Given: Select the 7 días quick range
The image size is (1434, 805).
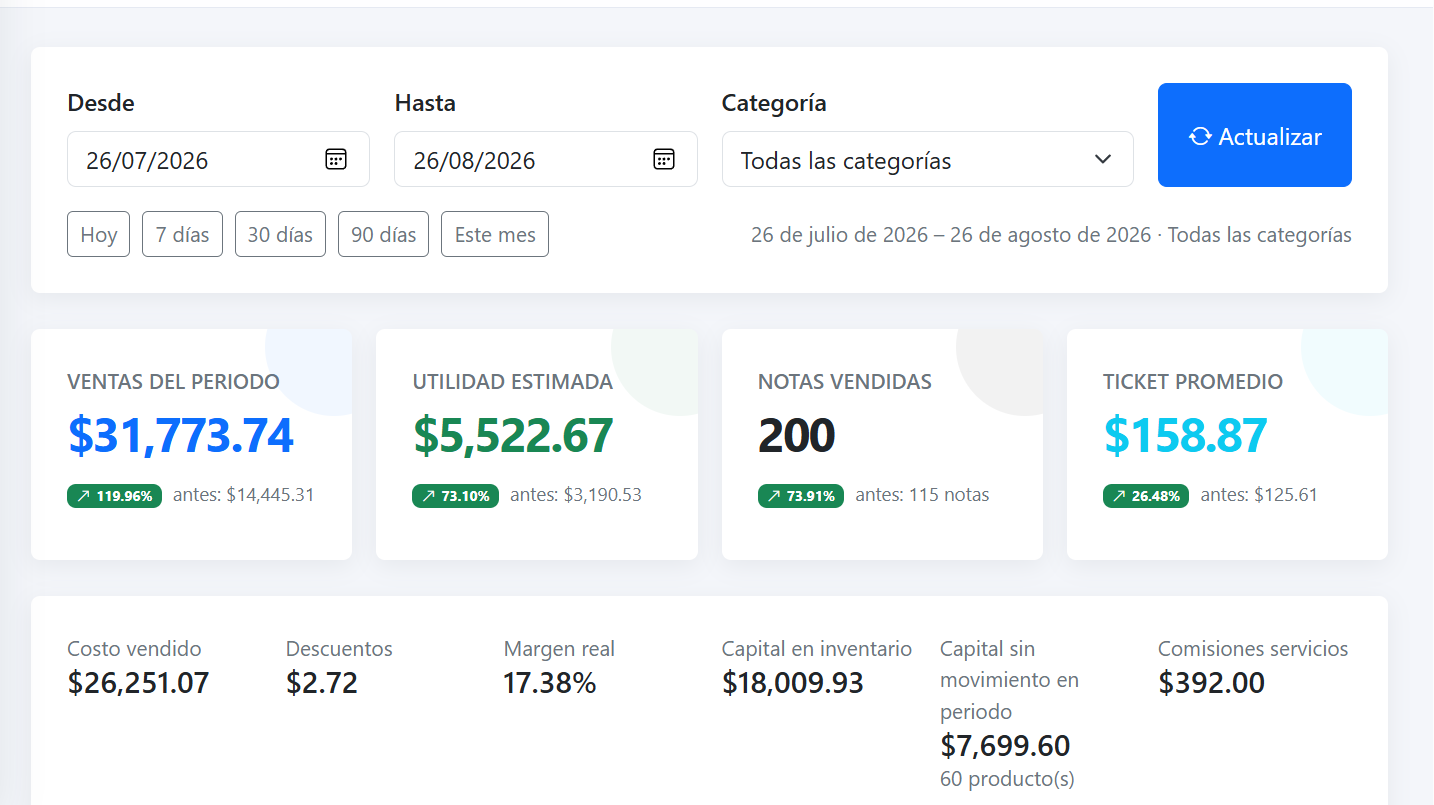Looking at the screenshot, I should coord(182,234).
